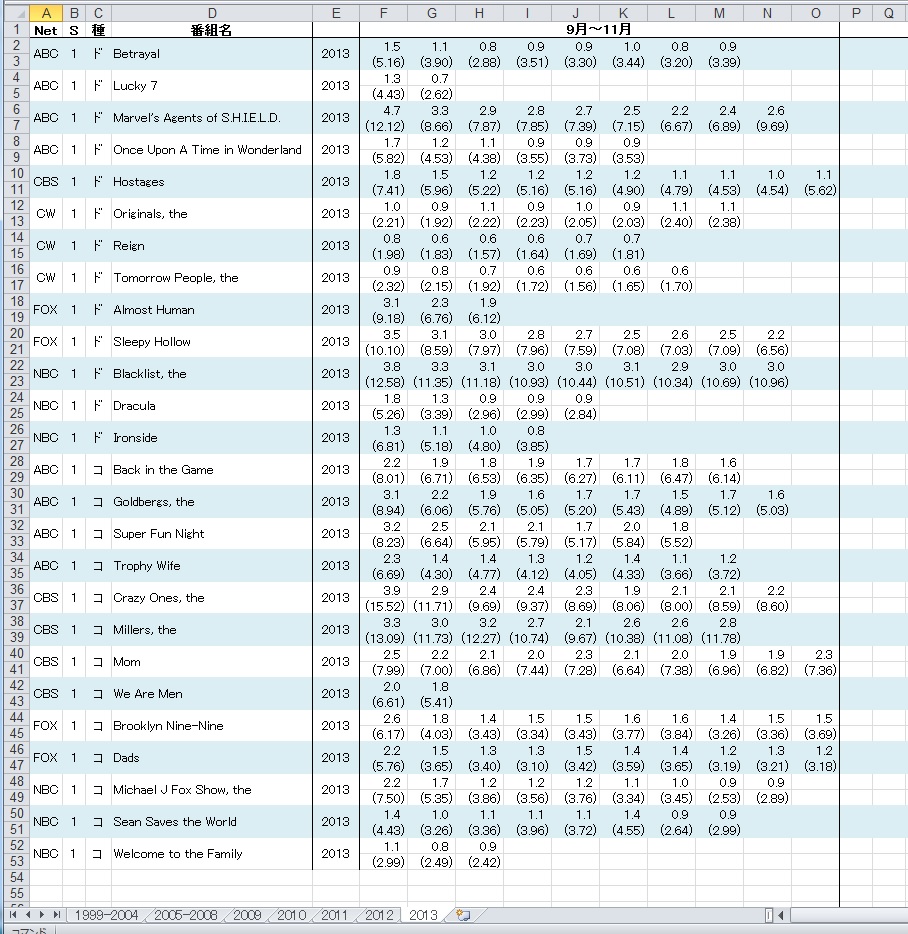
Task: Click the '番組名' header cell
Action: 212,30
